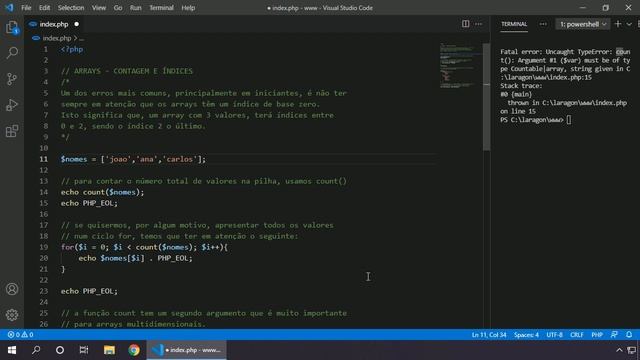Click the for keyword on line 19
Image resolution: width=640 pixels, height=360 pixels.
pos(67,247)
